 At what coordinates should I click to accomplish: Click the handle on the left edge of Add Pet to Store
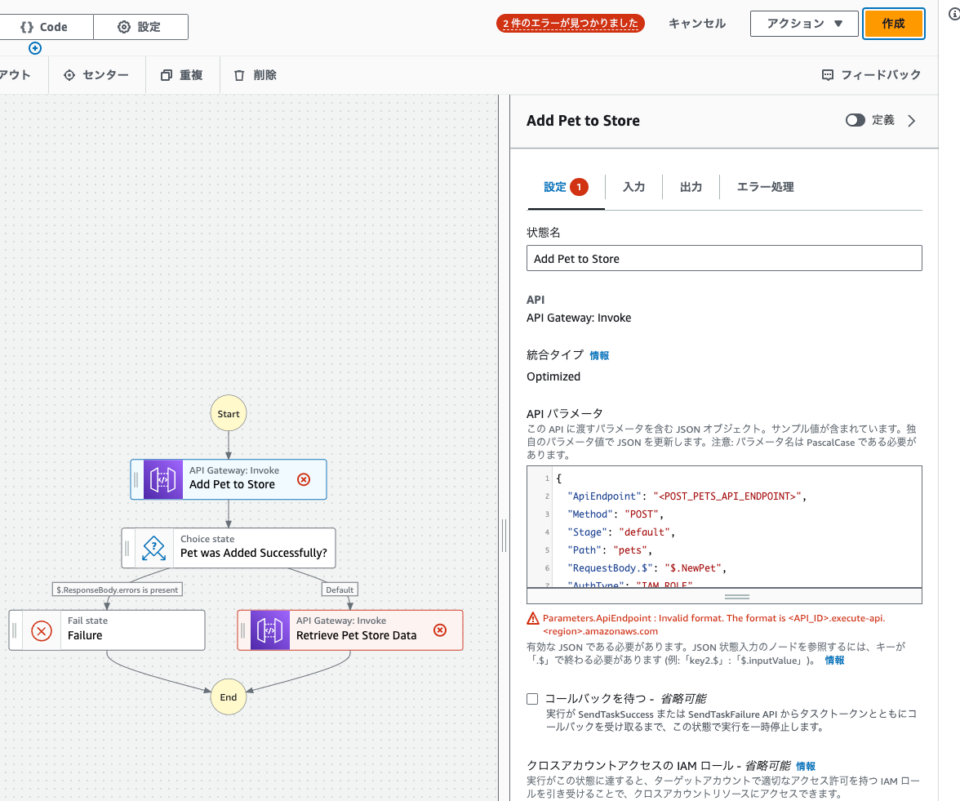(x=136, y=479)
